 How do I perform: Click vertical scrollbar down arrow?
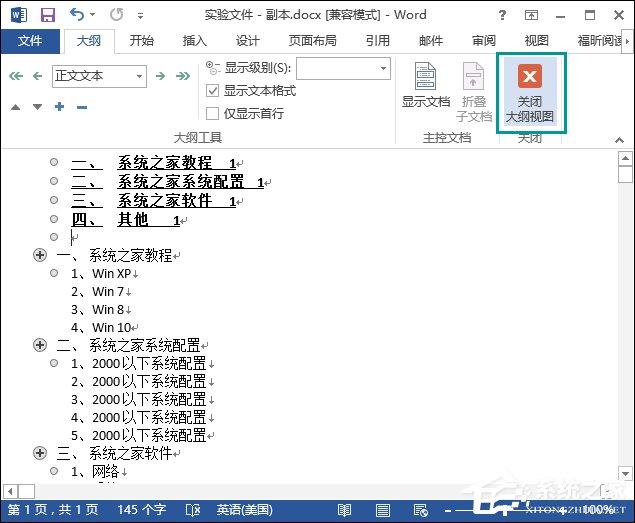click(625, 473)
